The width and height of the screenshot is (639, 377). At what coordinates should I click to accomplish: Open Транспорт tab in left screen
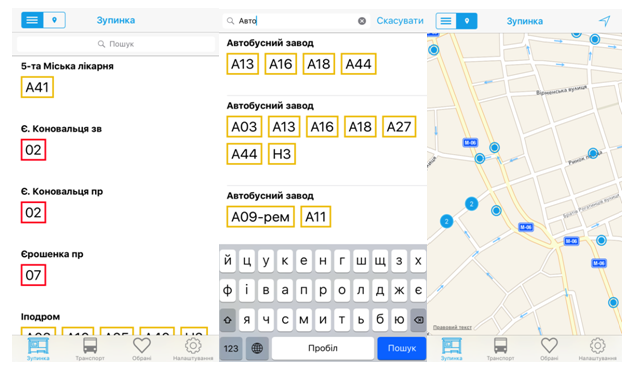coord(90,349)
